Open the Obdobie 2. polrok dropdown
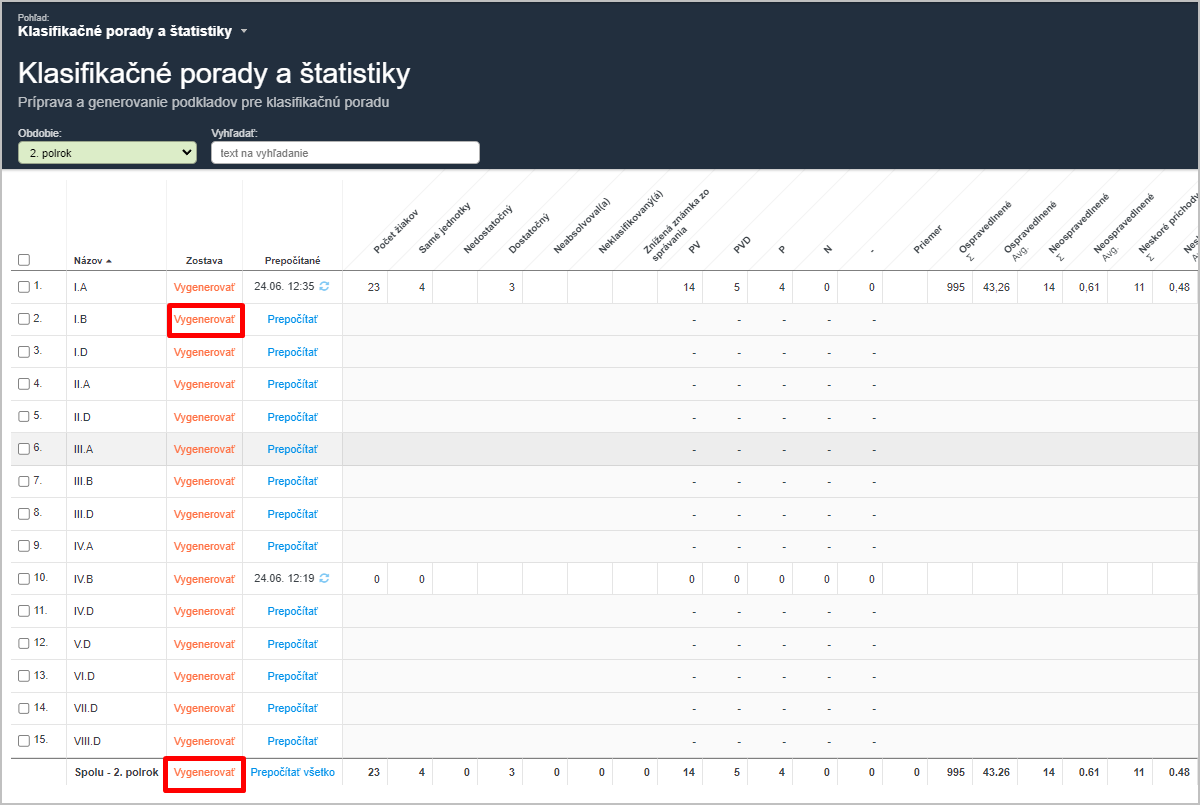This screenshot has height=805, width=1200. pos(107,153)
